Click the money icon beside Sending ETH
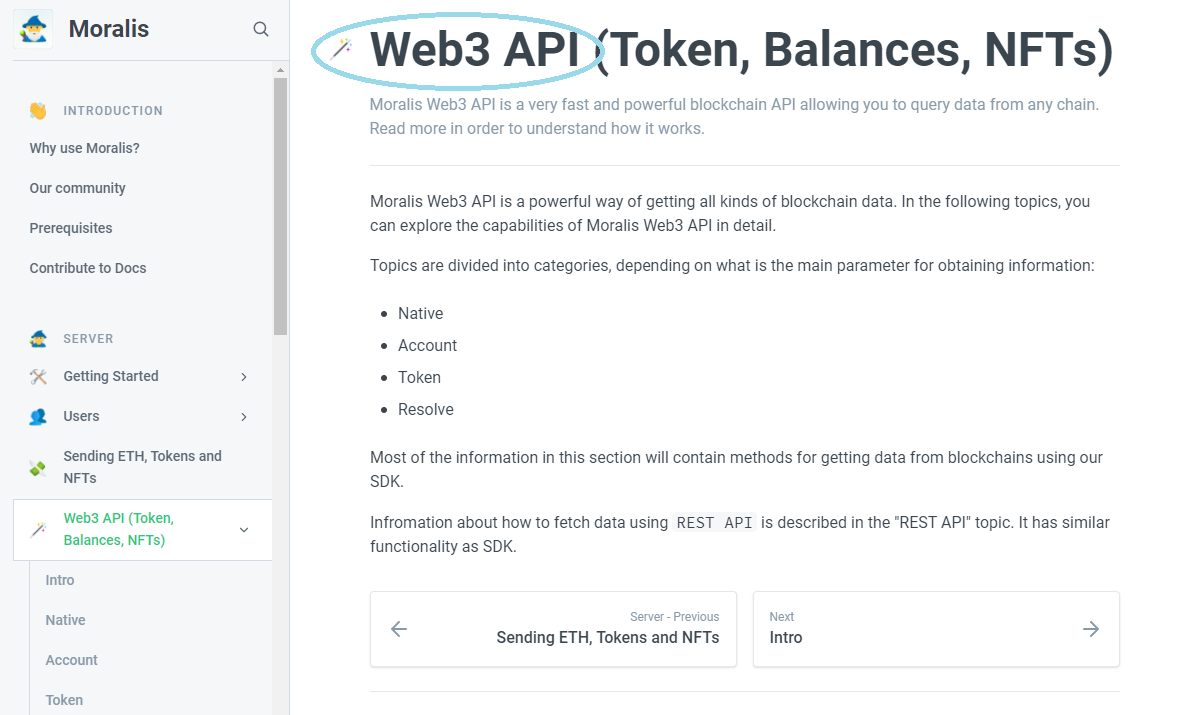The height and width of the screenshot is (715, 1193). point(38,468)
